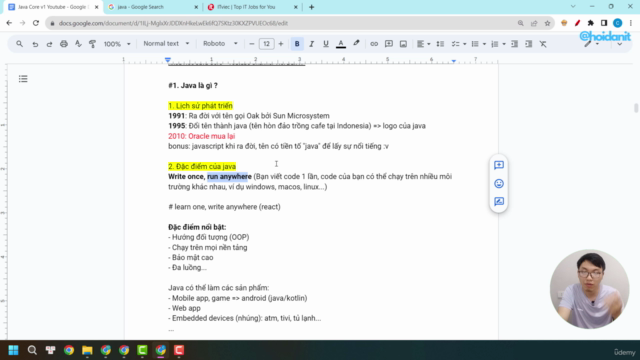Decrease the indent

(x=514, y=44)
